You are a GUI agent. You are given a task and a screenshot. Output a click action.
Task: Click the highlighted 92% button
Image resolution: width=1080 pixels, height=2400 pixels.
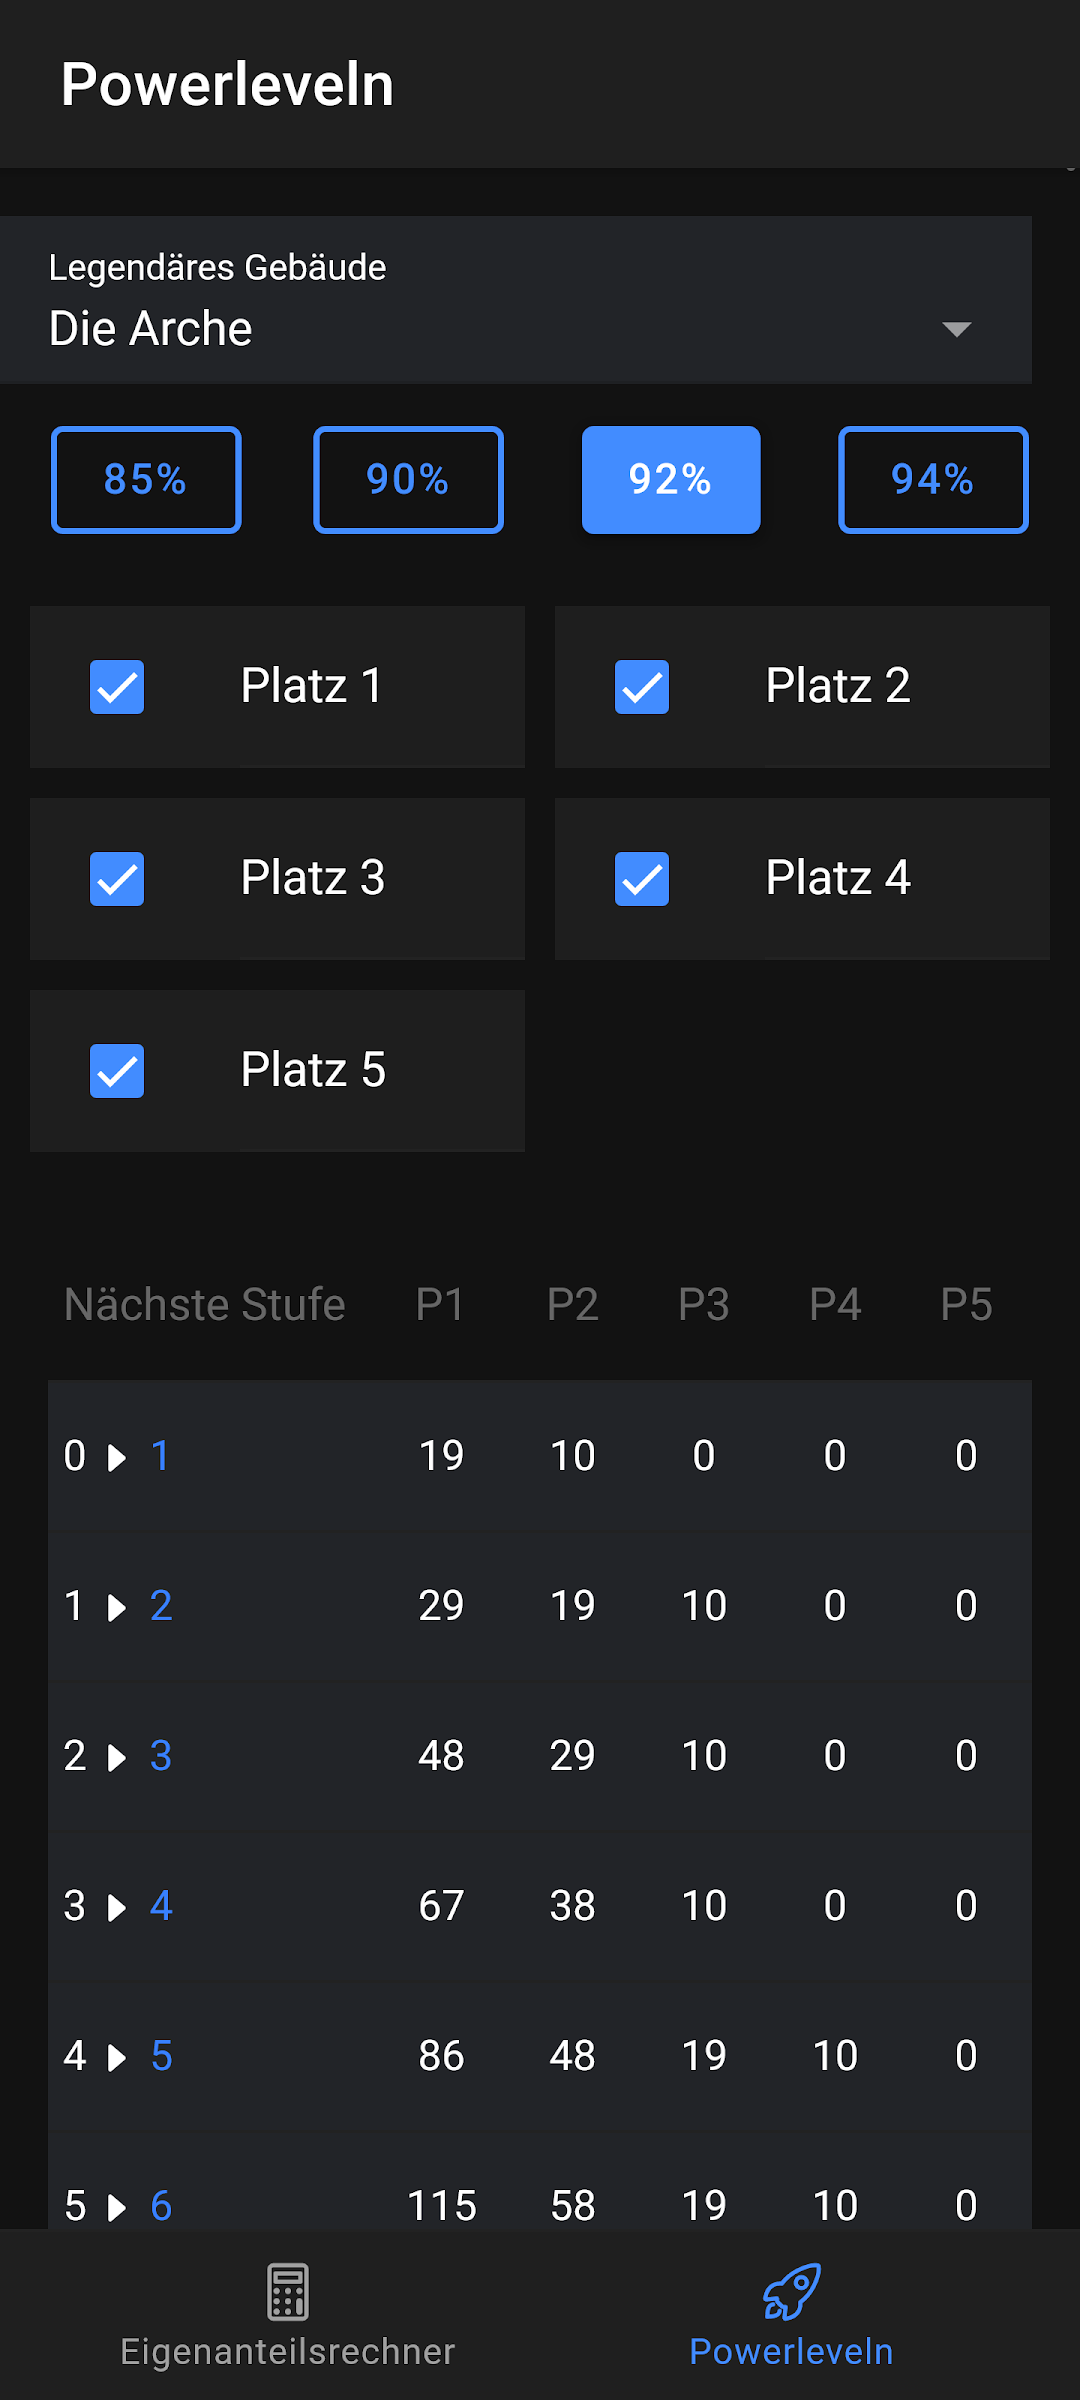pos(671,480)
